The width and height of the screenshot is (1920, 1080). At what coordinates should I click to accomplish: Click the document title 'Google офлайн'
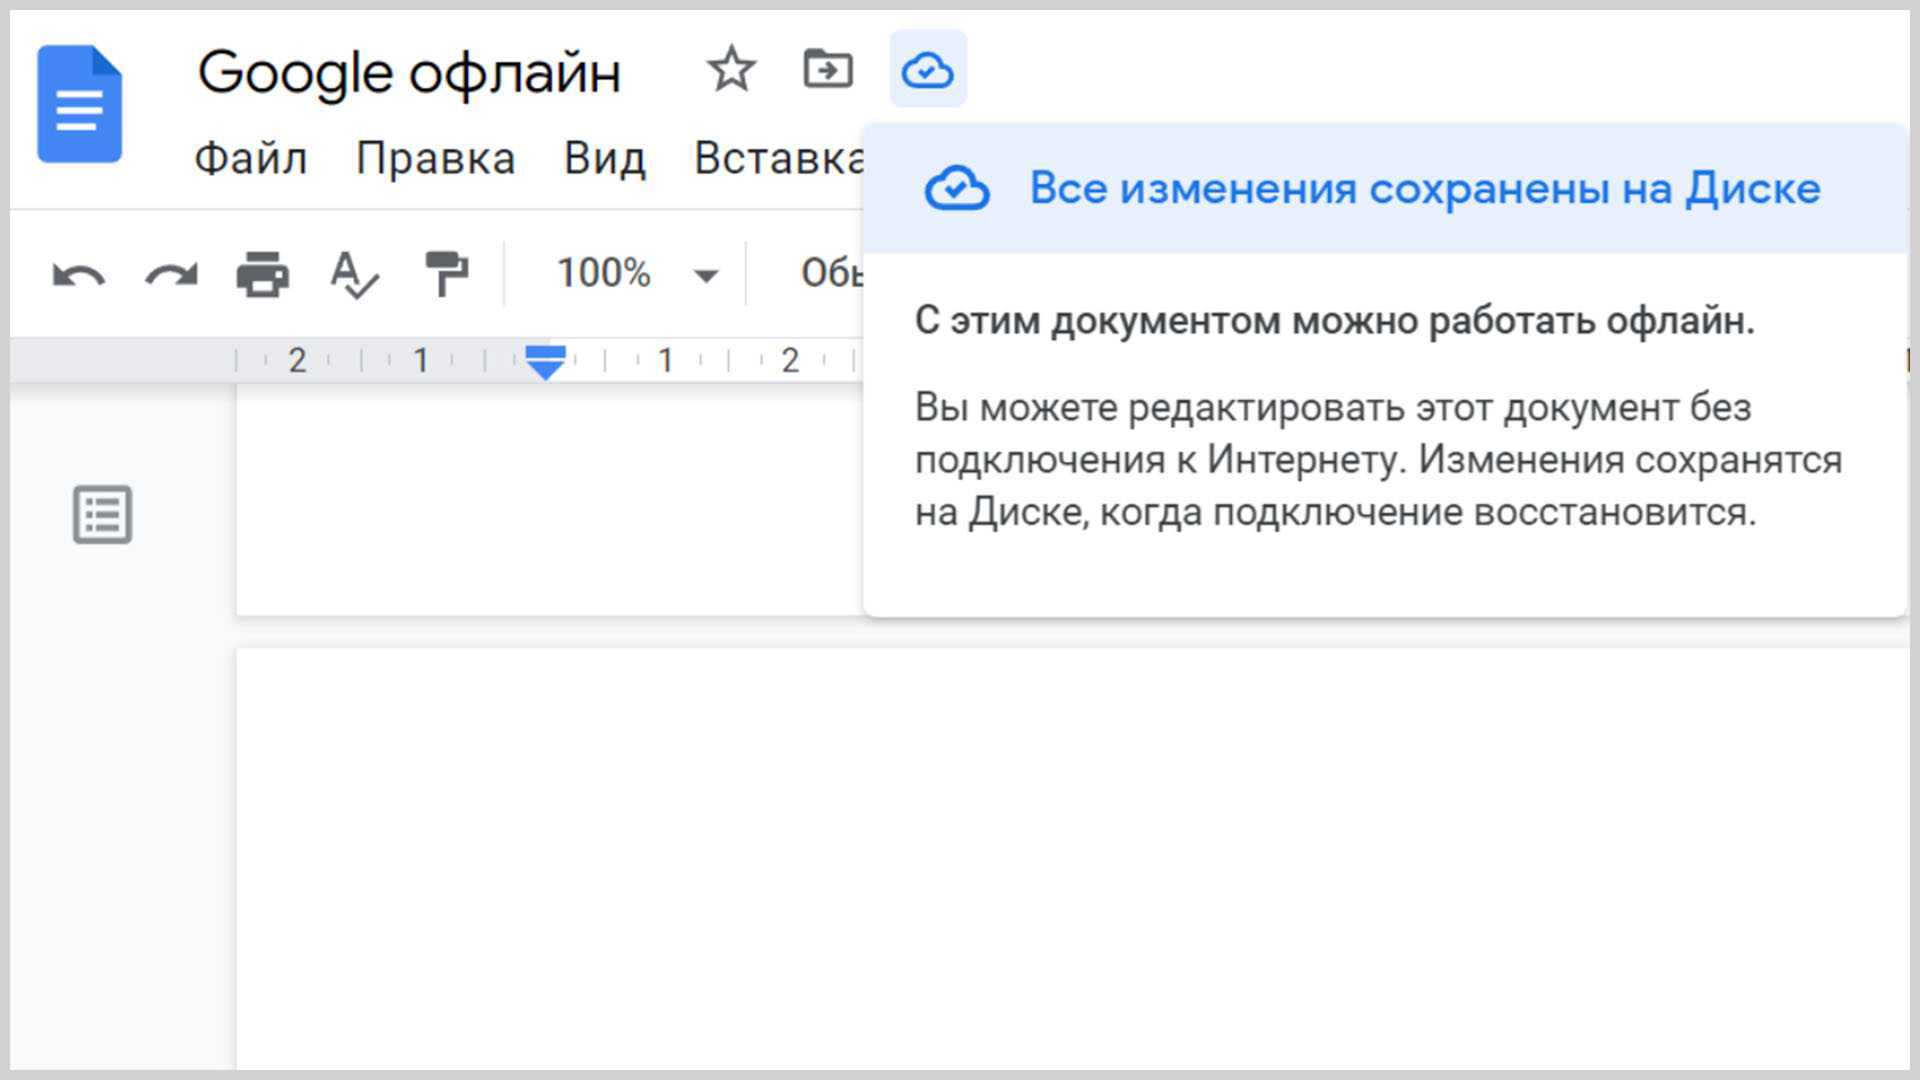[409, 73]
